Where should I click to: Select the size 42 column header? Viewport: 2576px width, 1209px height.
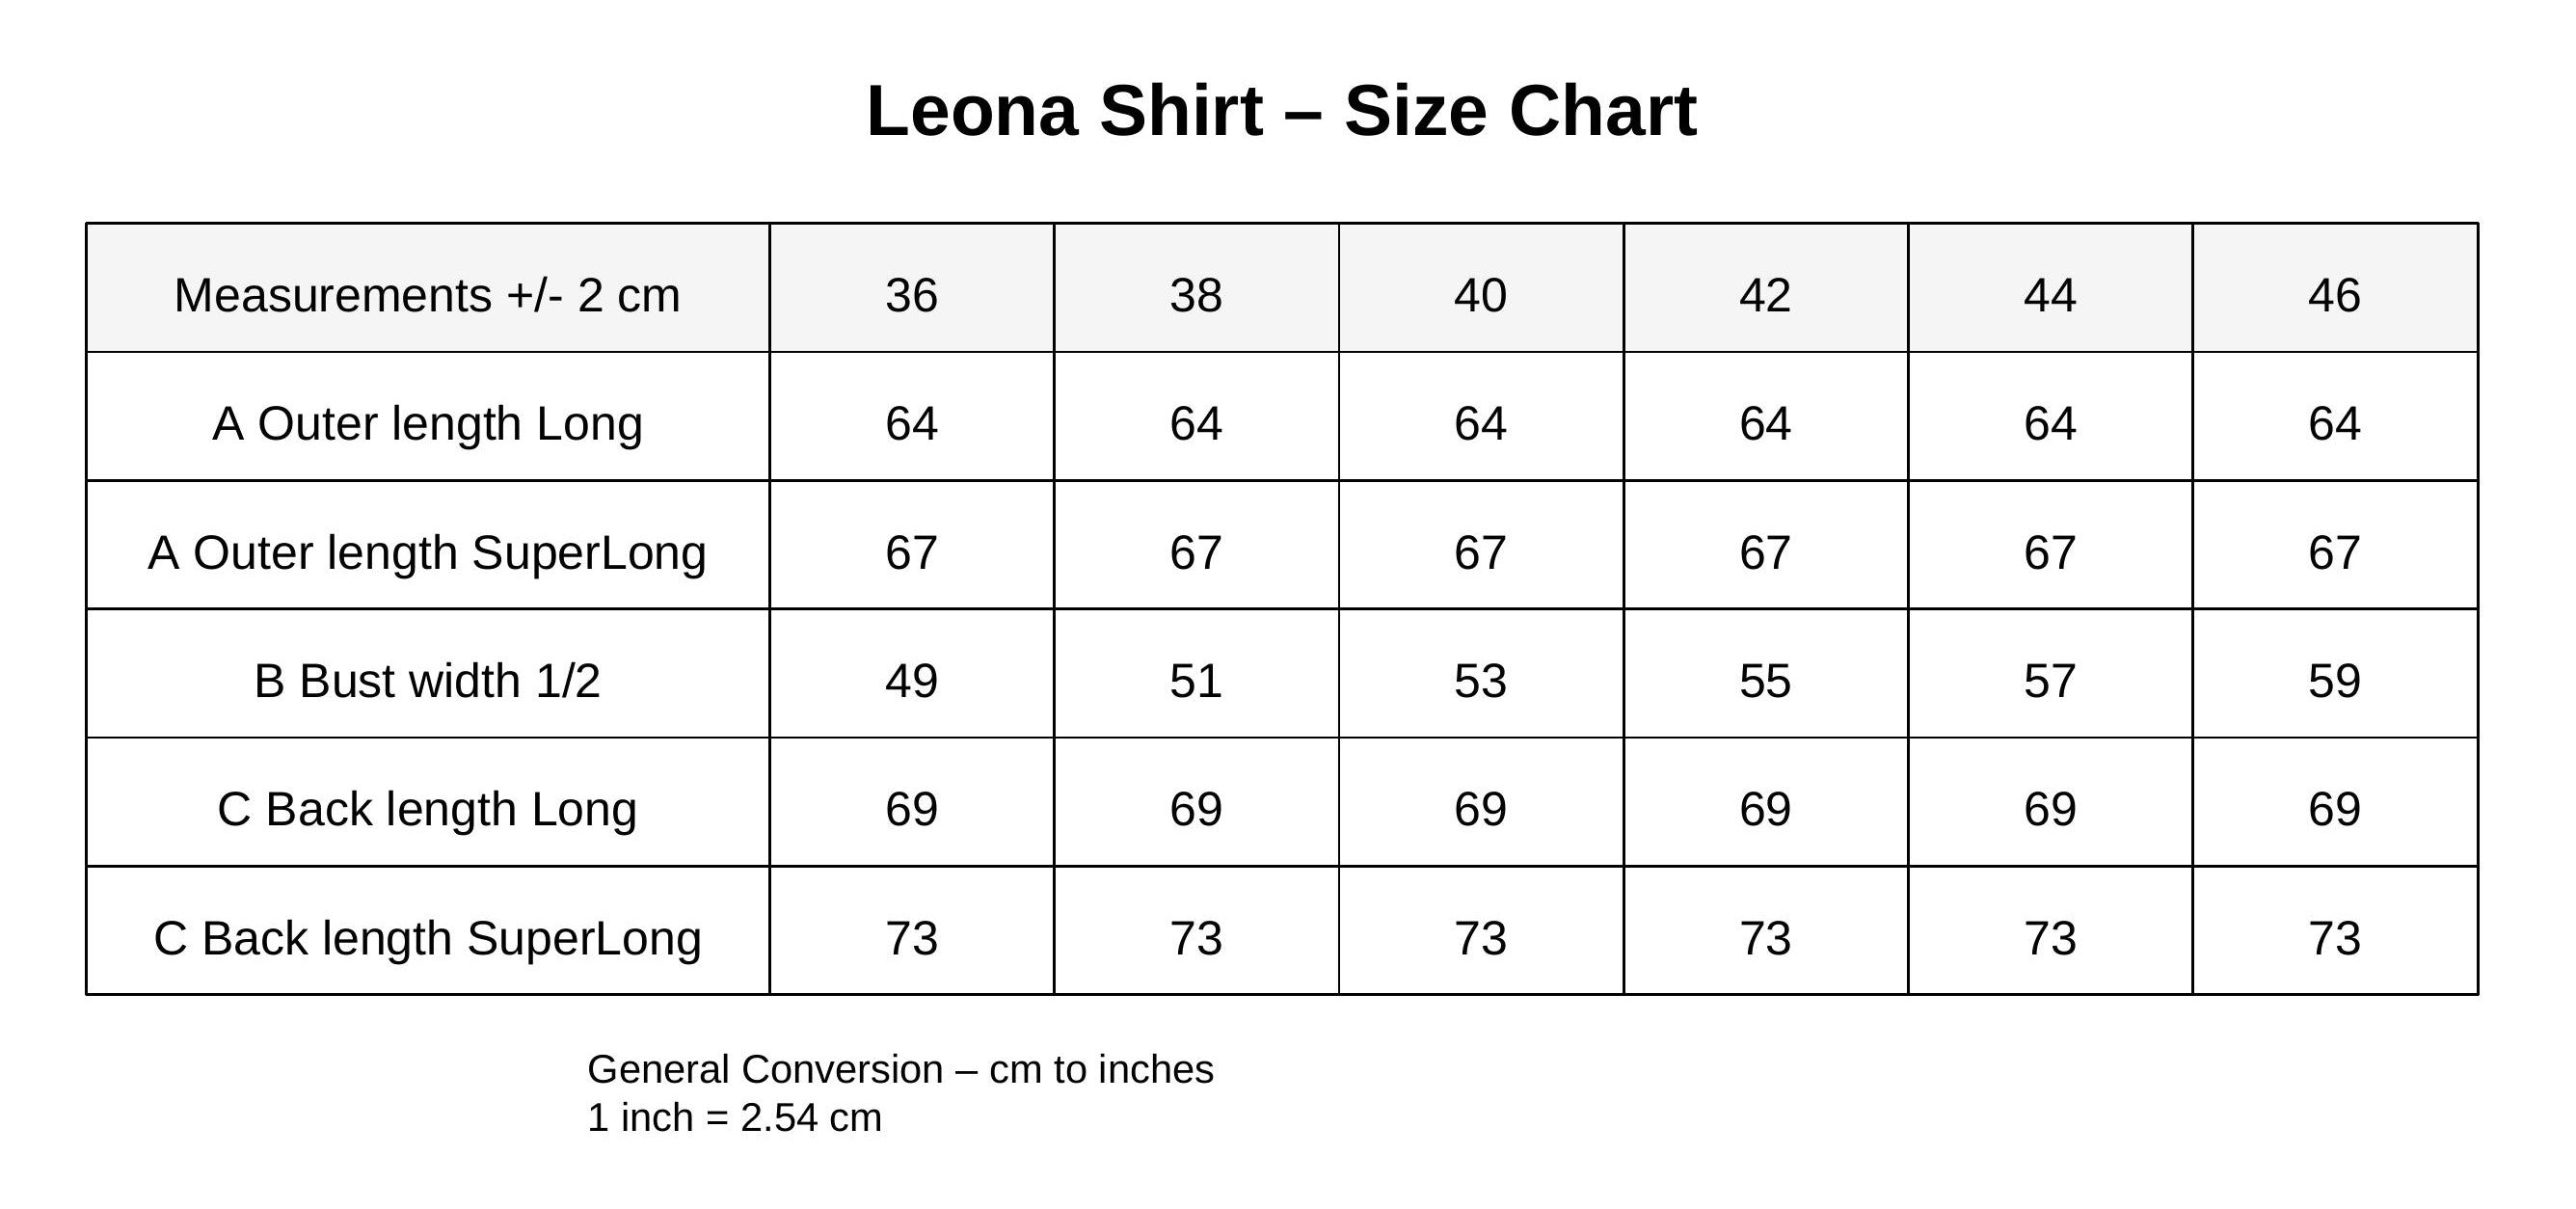tap(1765, 295)
